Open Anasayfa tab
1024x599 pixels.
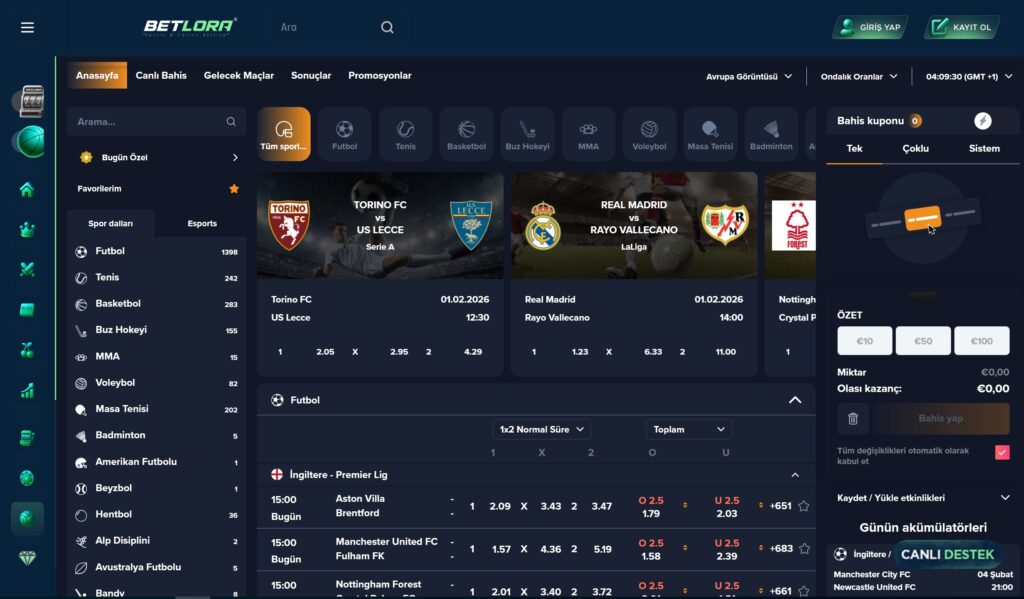(x=97, y=76)
